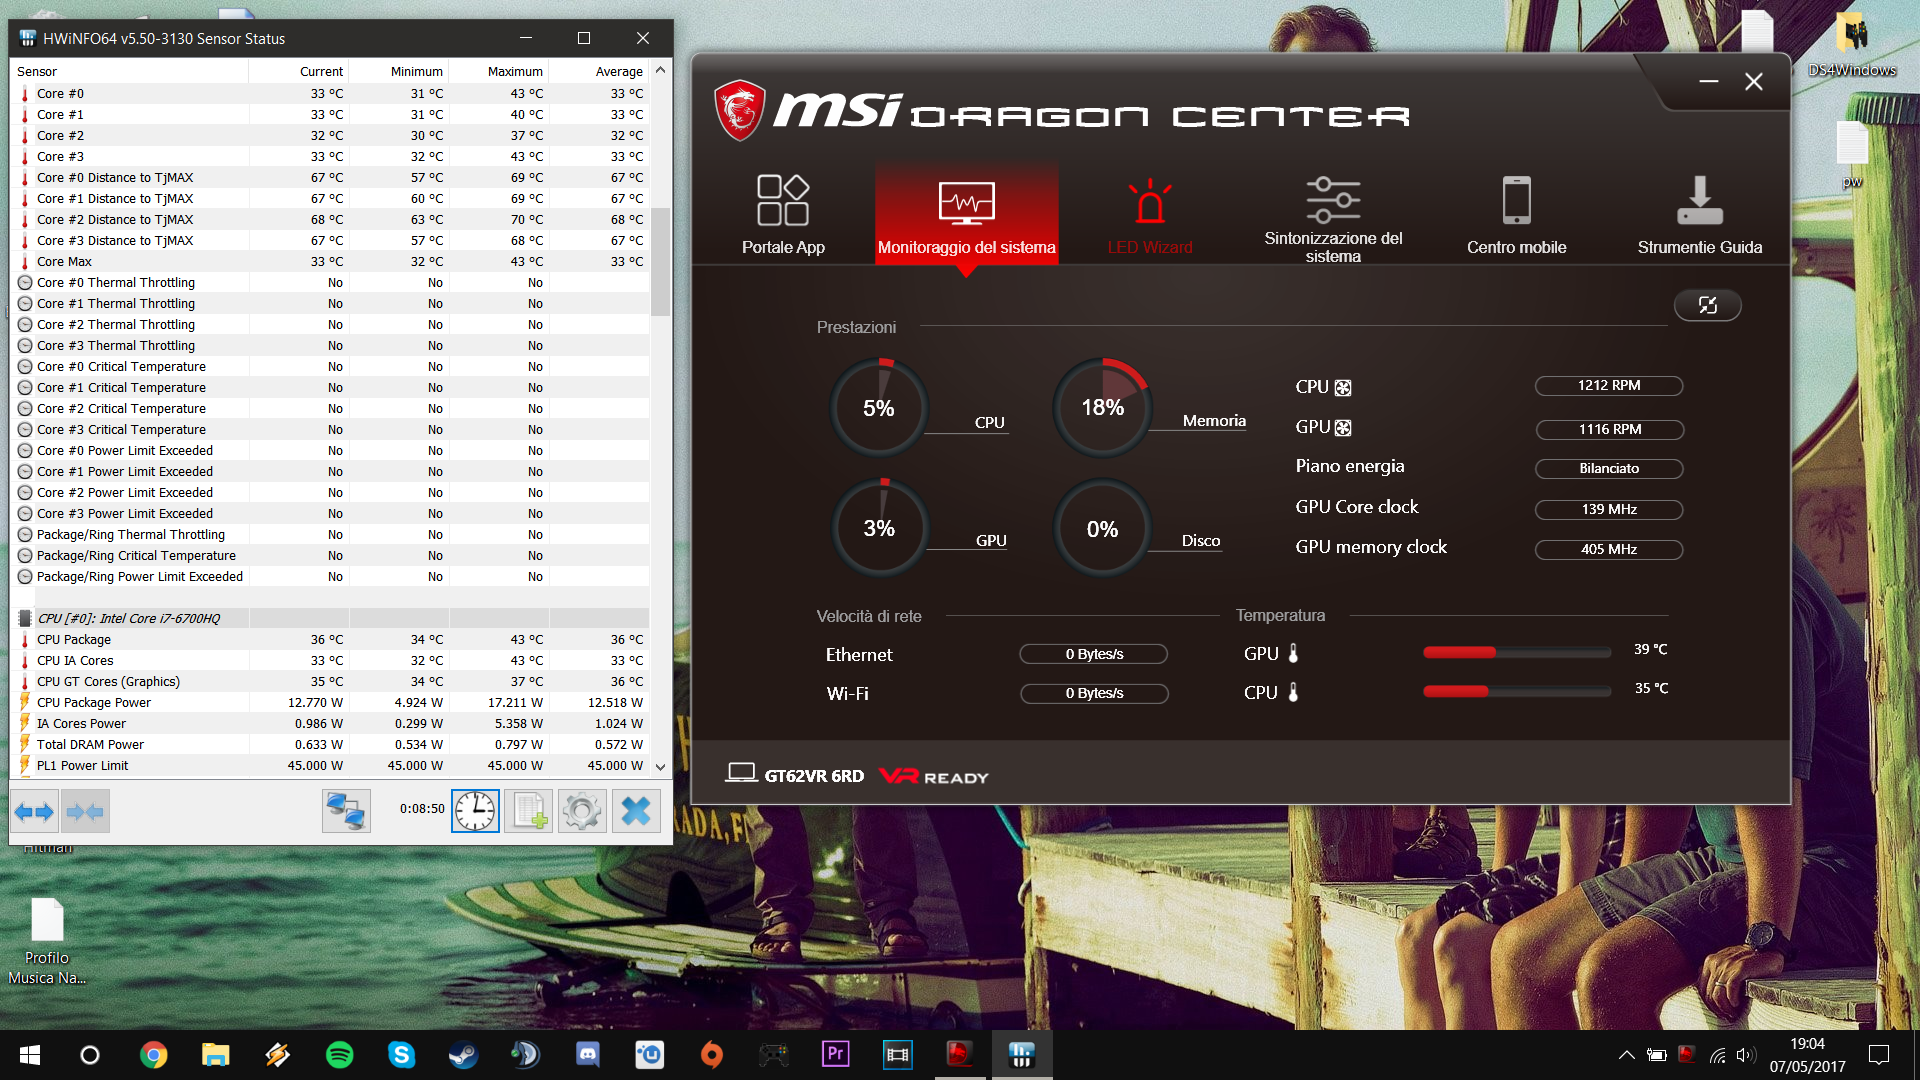Click the GPU thermometer icon
1920x1080 pixels.
point(1293,653)
